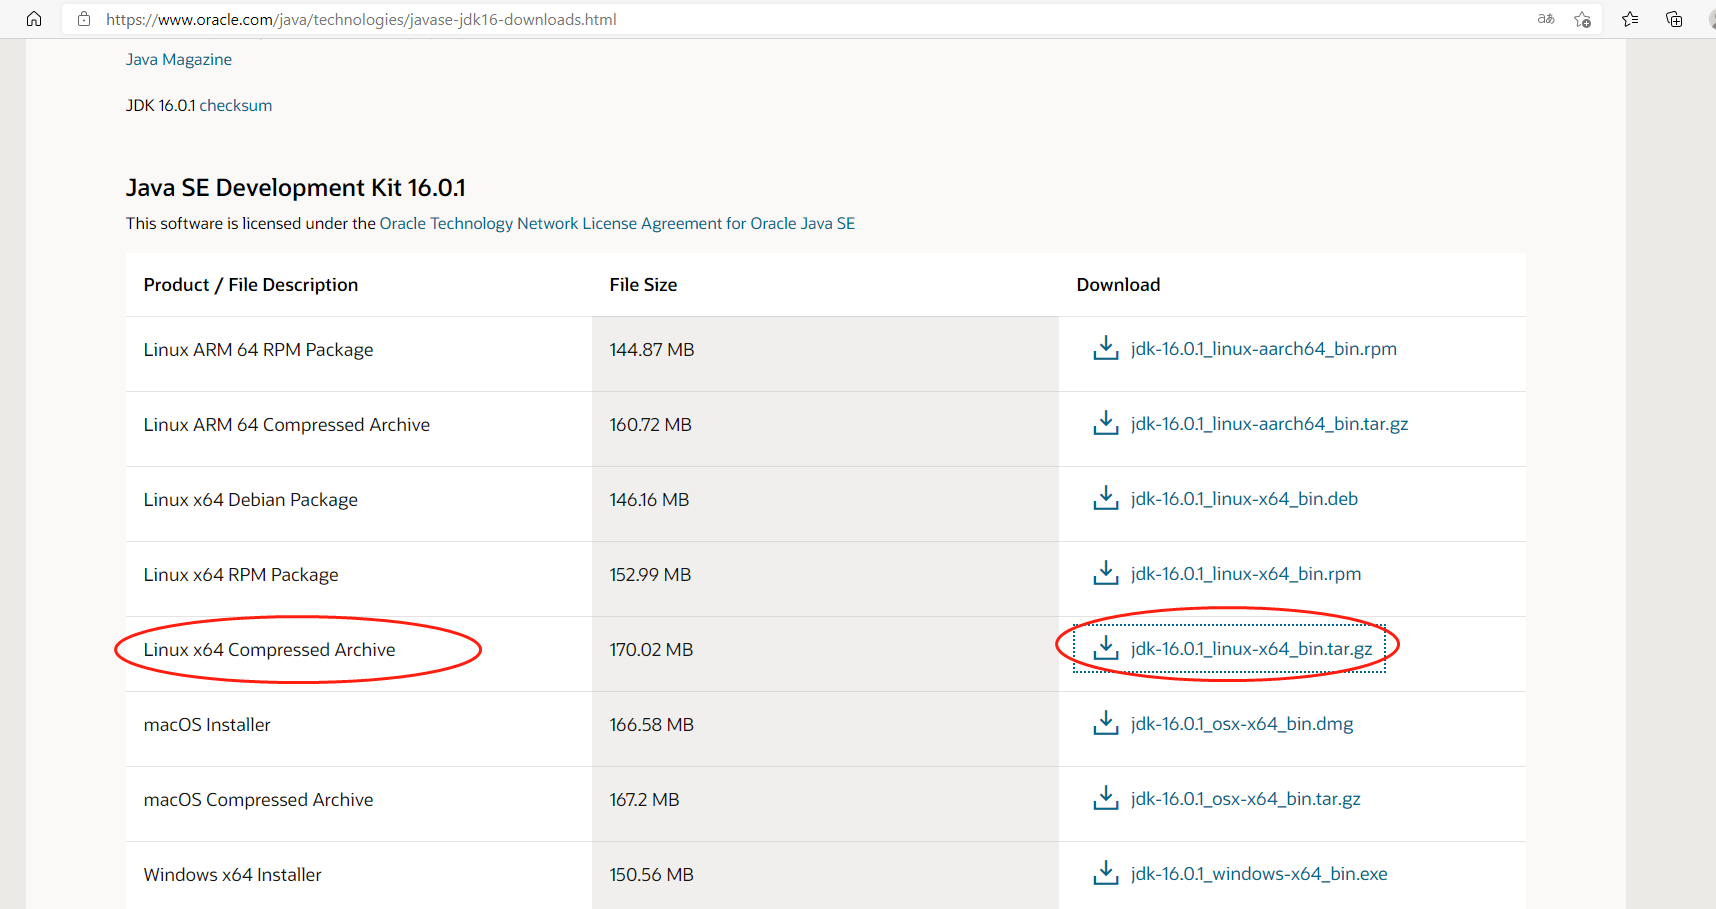Download jdk-16.0.1_osx-x64_bin.tar.gz
The image size is (1716, 909).
click(1245, 798)
